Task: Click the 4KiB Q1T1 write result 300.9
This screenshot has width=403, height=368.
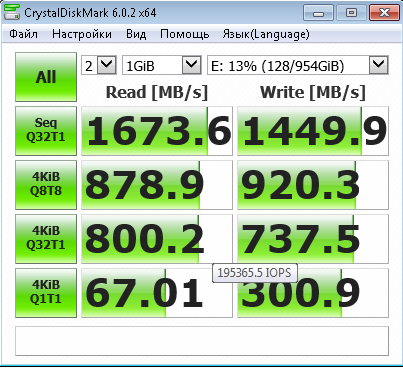Action: [313, 293]
